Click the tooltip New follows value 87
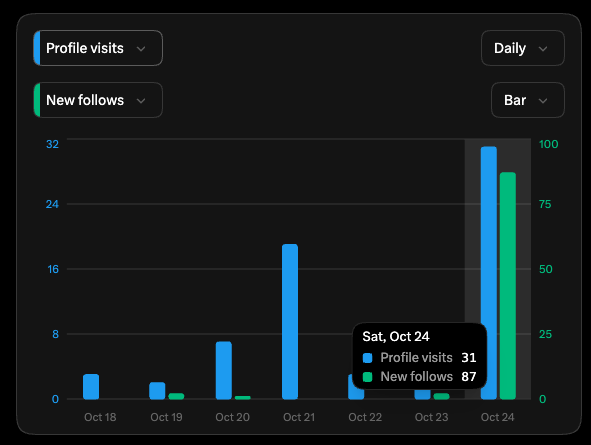This screenshot has height=445, width=591. [469, 376]
